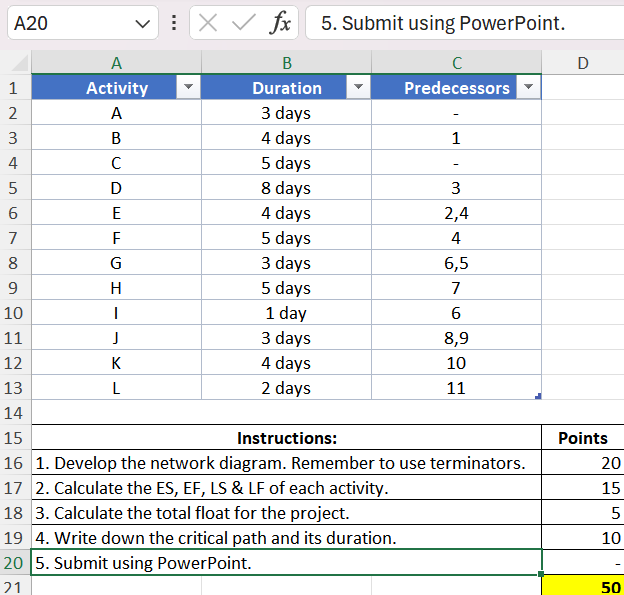
Task: Select the cell with 8 days duration
Action: (x=286, y=188)
